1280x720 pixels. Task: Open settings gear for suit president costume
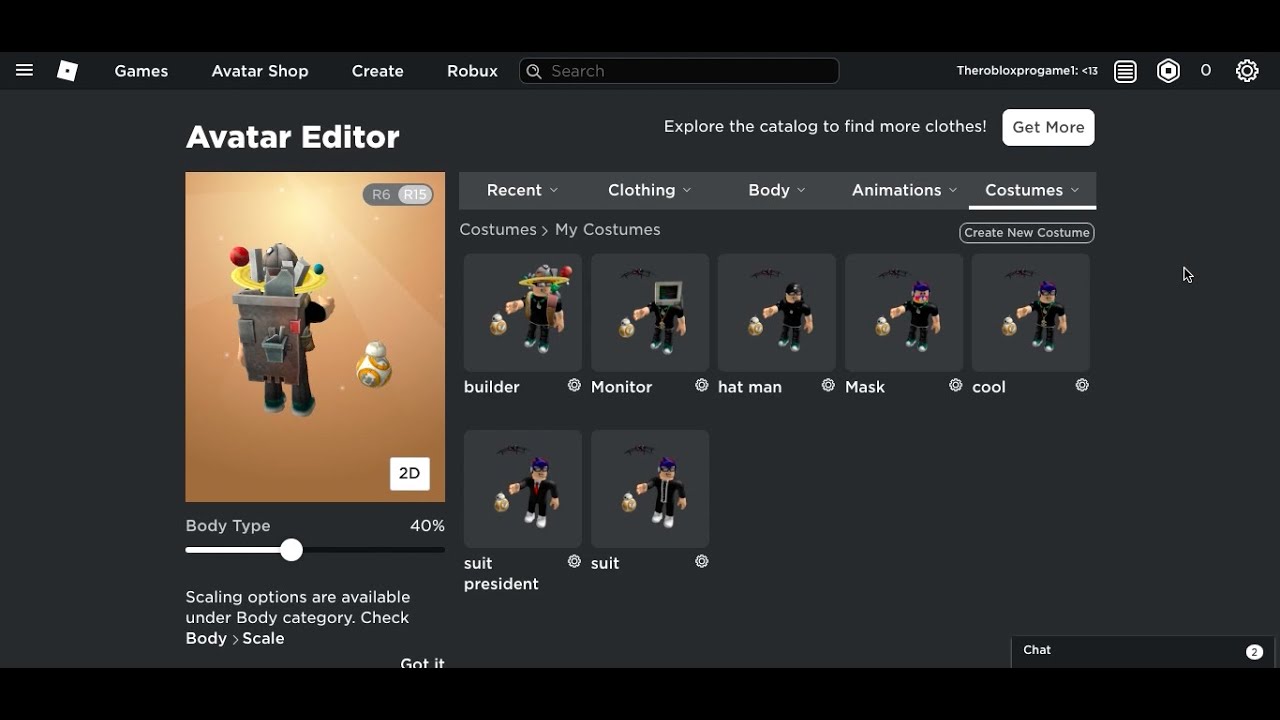pos(574,561)
